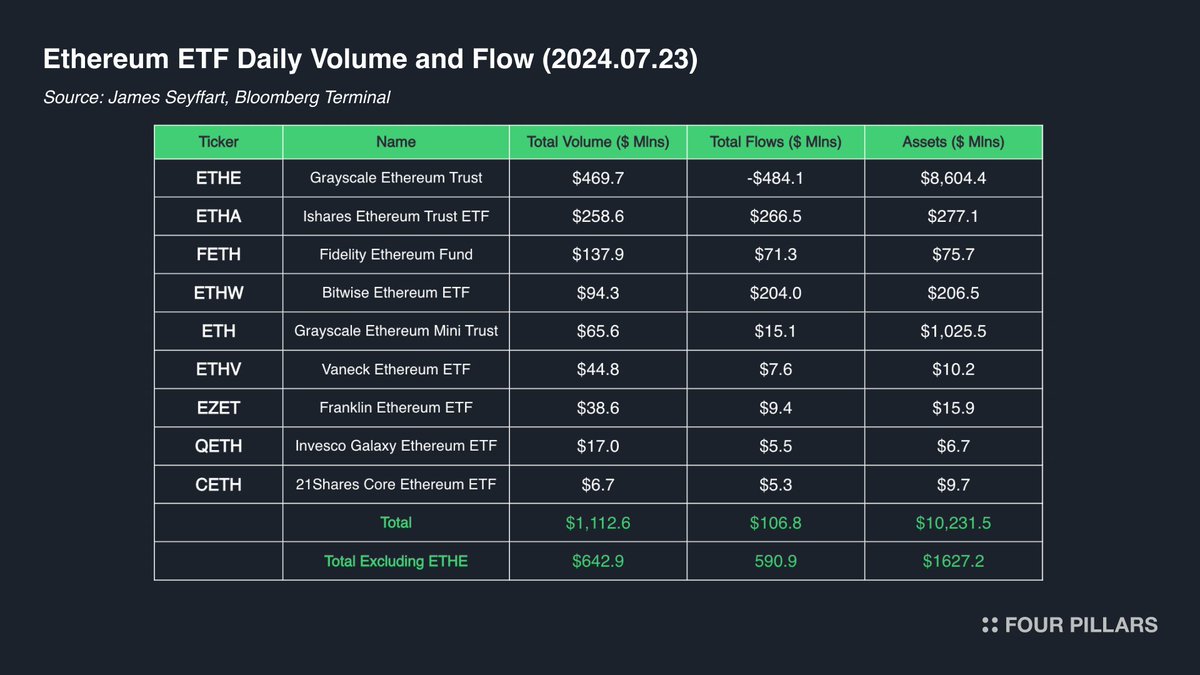Click the Fidelity Ethereum Fund name cell
This screenshot has height=675, width=1200.
click(x=396, y=254)
